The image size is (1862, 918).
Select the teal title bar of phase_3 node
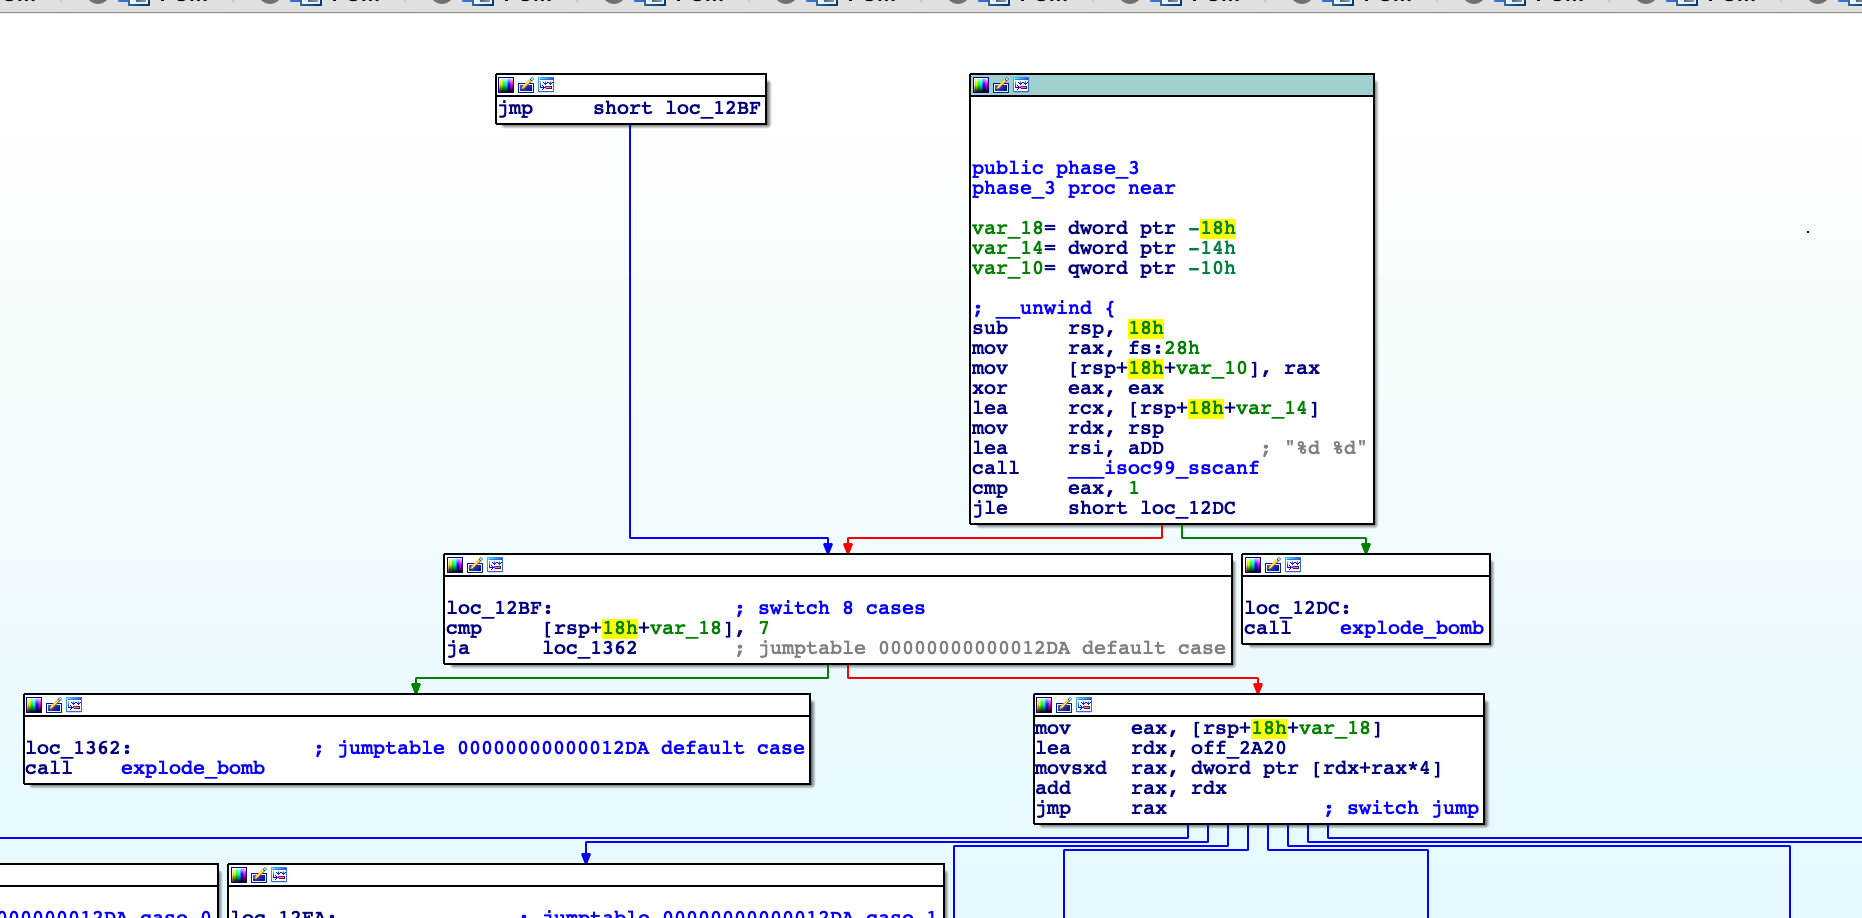[1200, 85]
